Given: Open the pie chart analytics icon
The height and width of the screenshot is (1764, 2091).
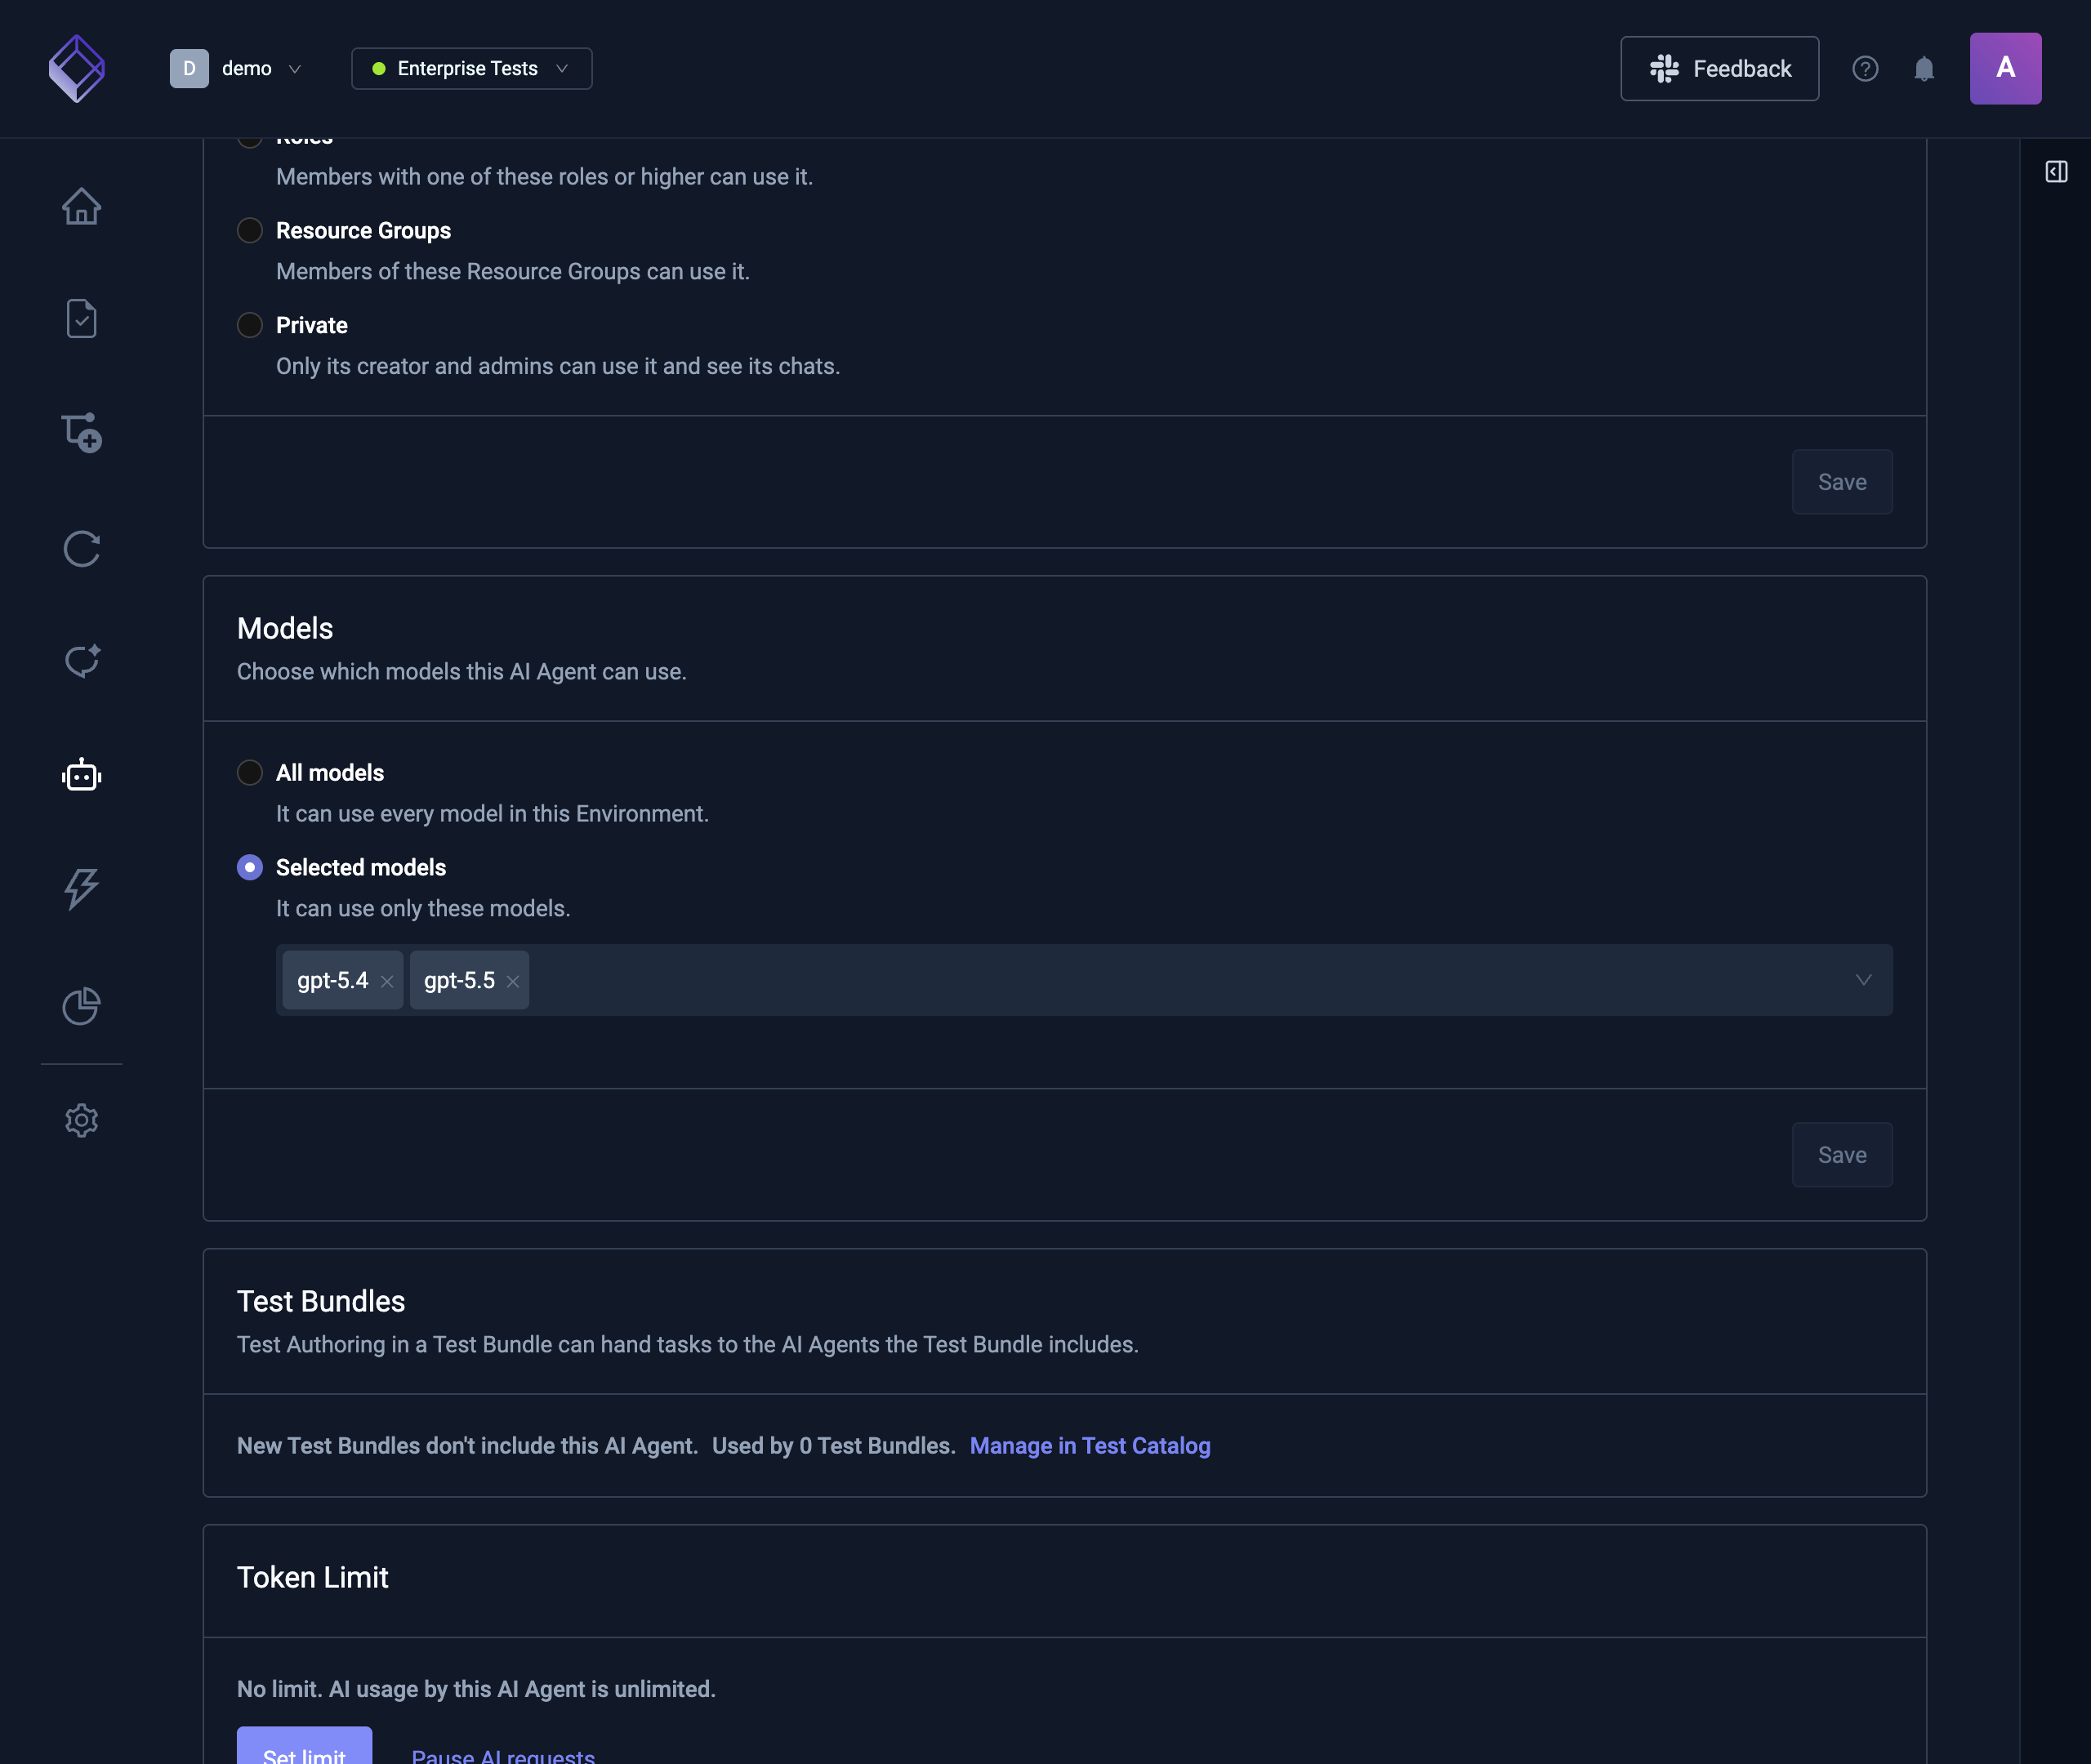Looking at the screenshot, I should pyautogui.click(x=81, y=1005).
